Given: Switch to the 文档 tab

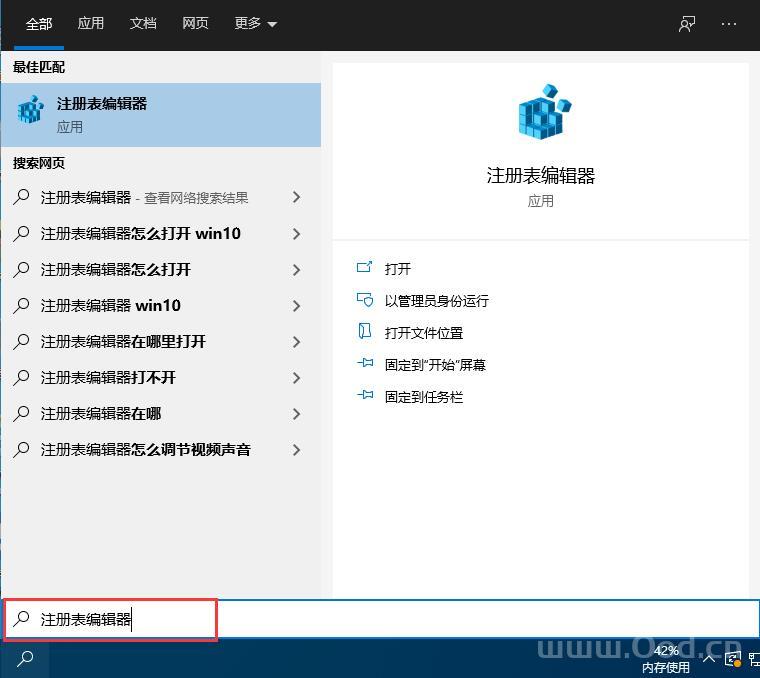Looking at the screenshot, I should [143, 24].
